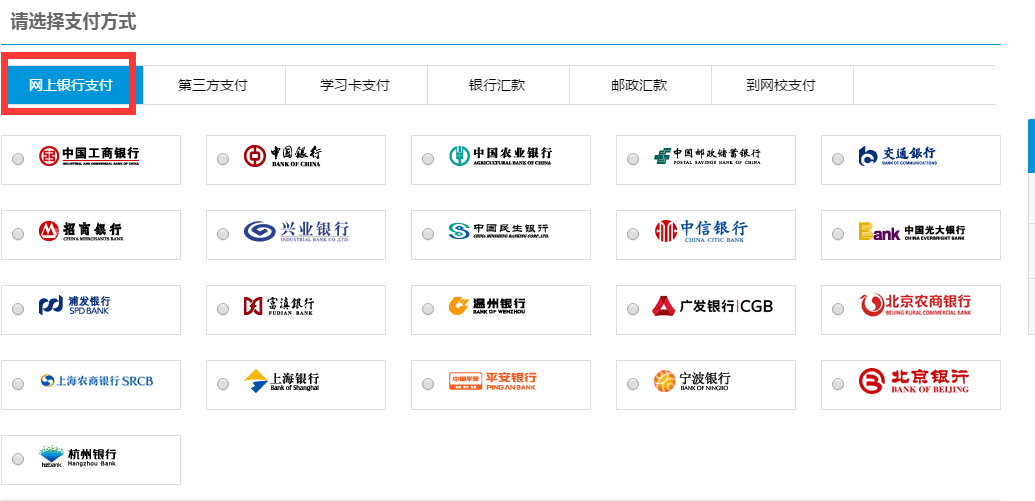The height and width of the screenshot is (501, 1035).
Task: Select the Postal Savings Bank radio button
Action: (x=633, y=159)
